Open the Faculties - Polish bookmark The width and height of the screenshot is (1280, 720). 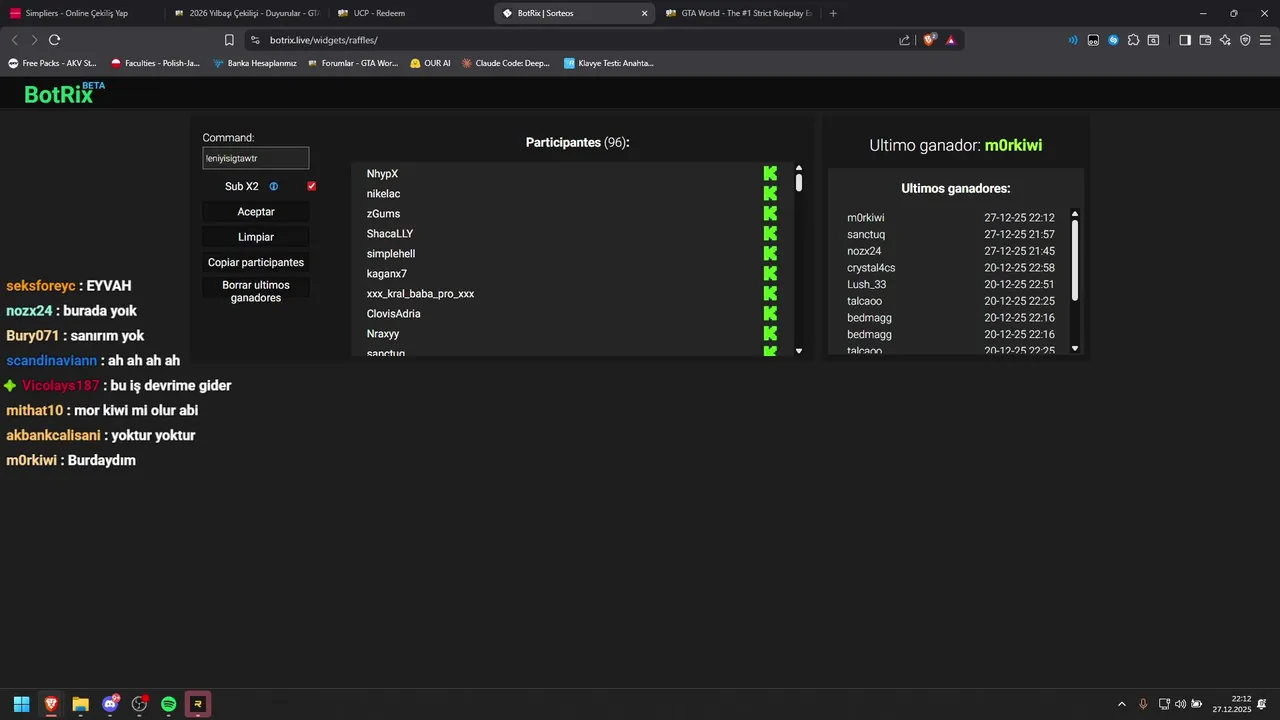(x=155, y=63)
